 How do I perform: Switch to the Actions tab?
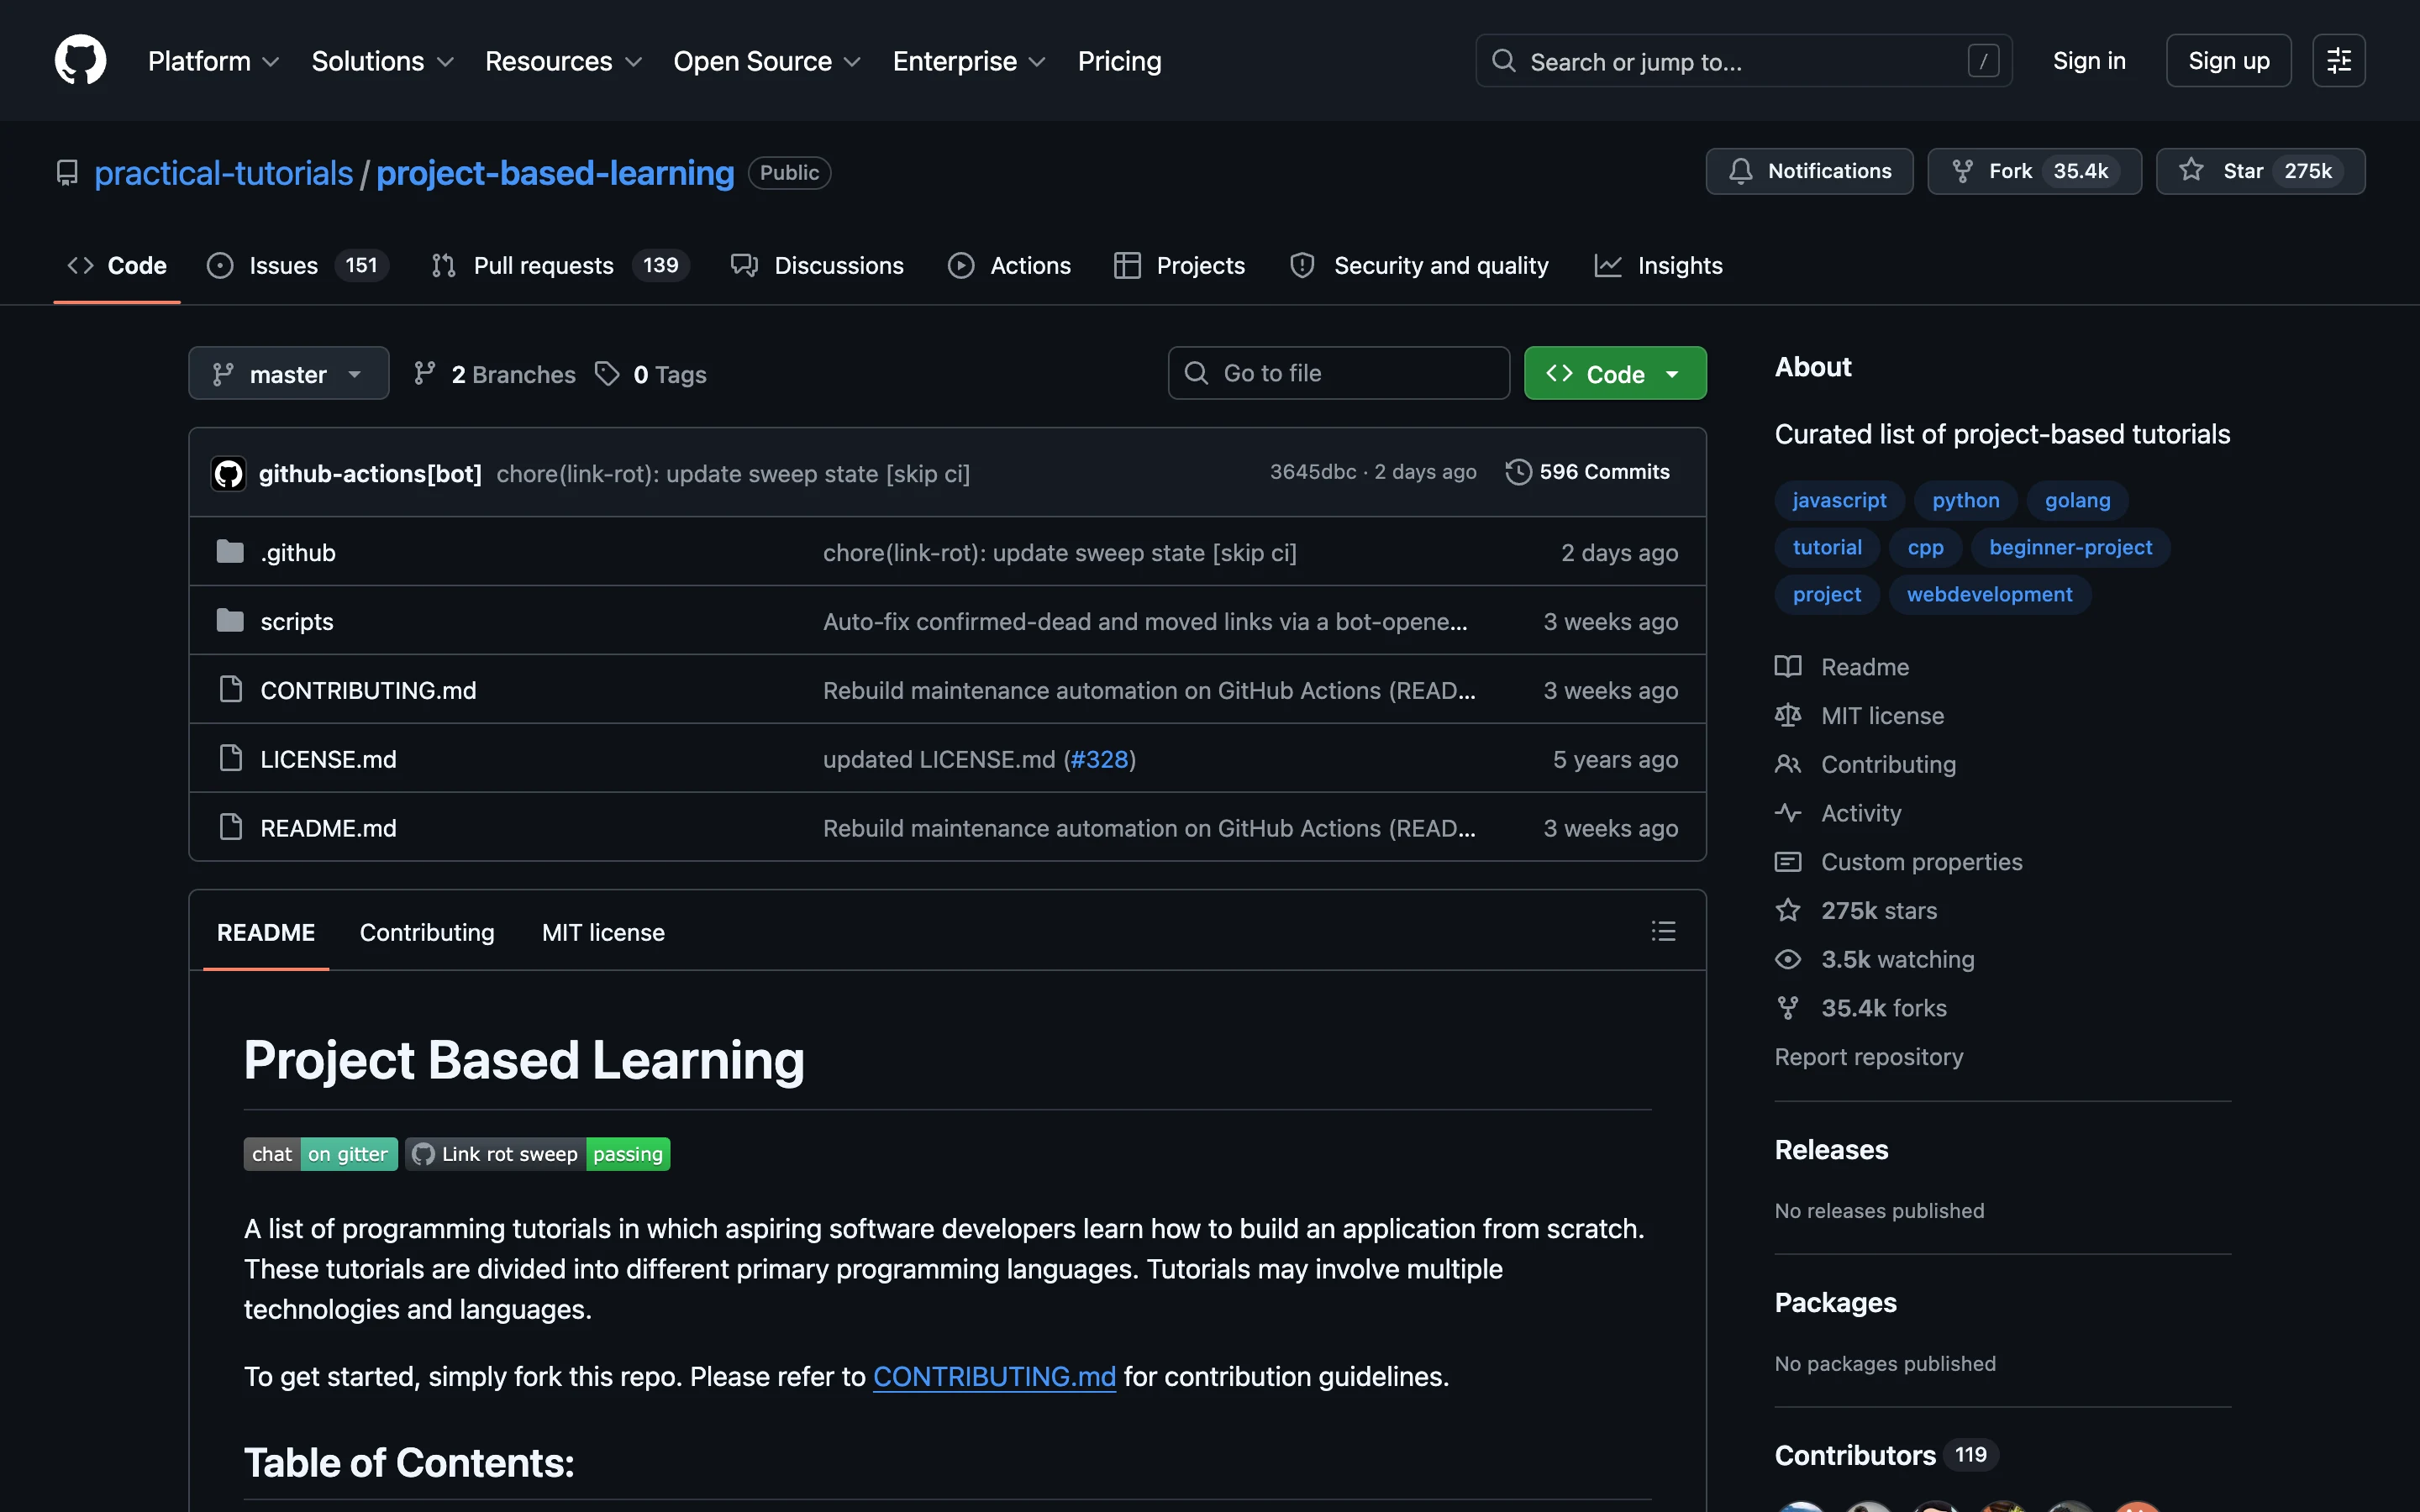pyautogui.click(x=1010, y=265)
